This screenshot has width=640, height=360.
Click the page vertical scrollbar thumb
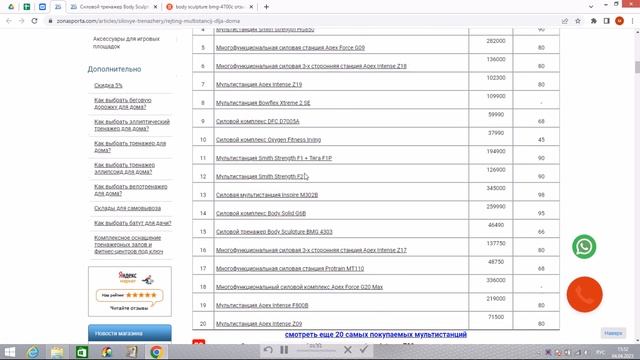click(637, 67)
